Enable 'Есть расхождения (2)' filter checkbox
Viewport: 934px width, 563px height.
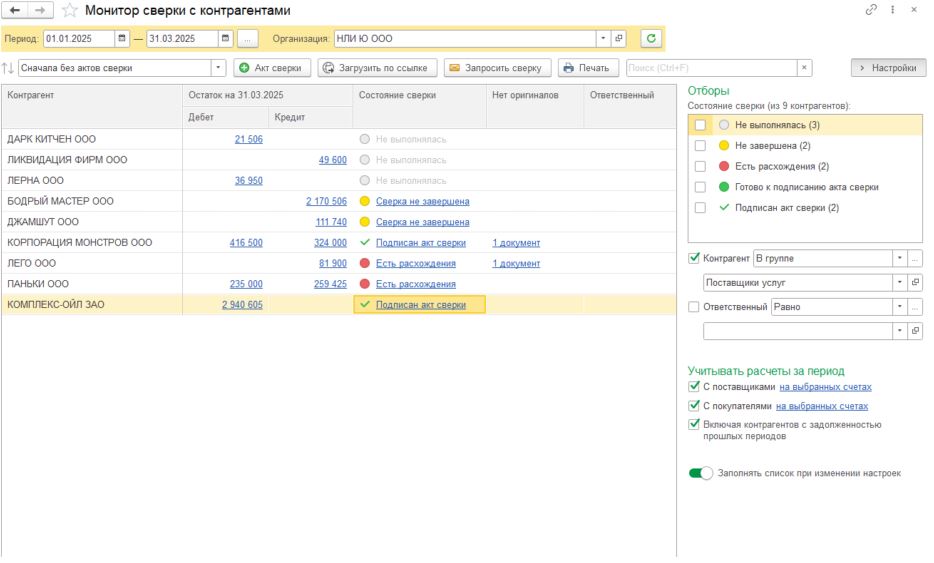click(700, 166)
